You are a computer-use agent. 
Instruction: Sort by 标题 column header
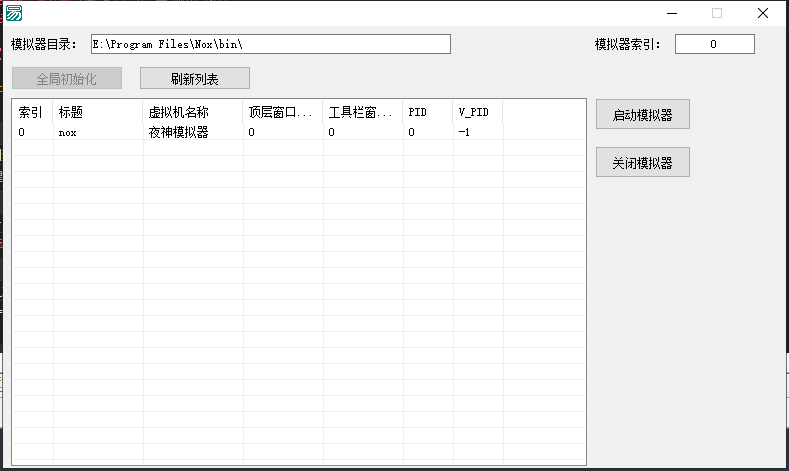click(98, 112)
